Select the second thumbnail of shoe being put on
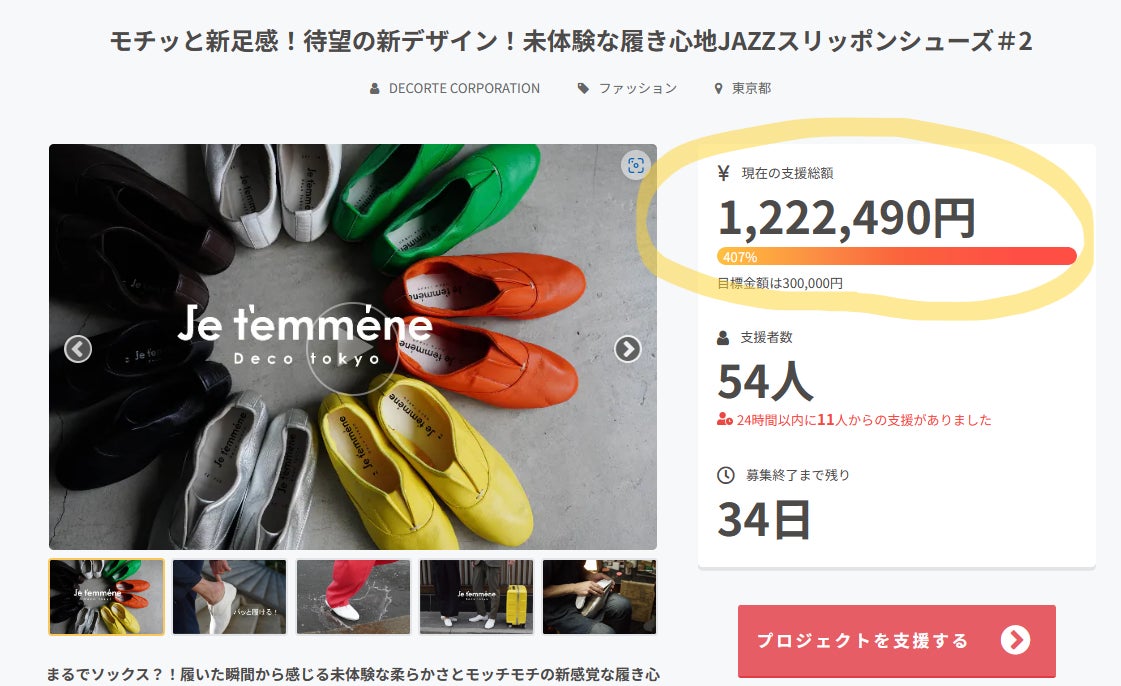The image size is (1121, 686). tap(229, 597)
